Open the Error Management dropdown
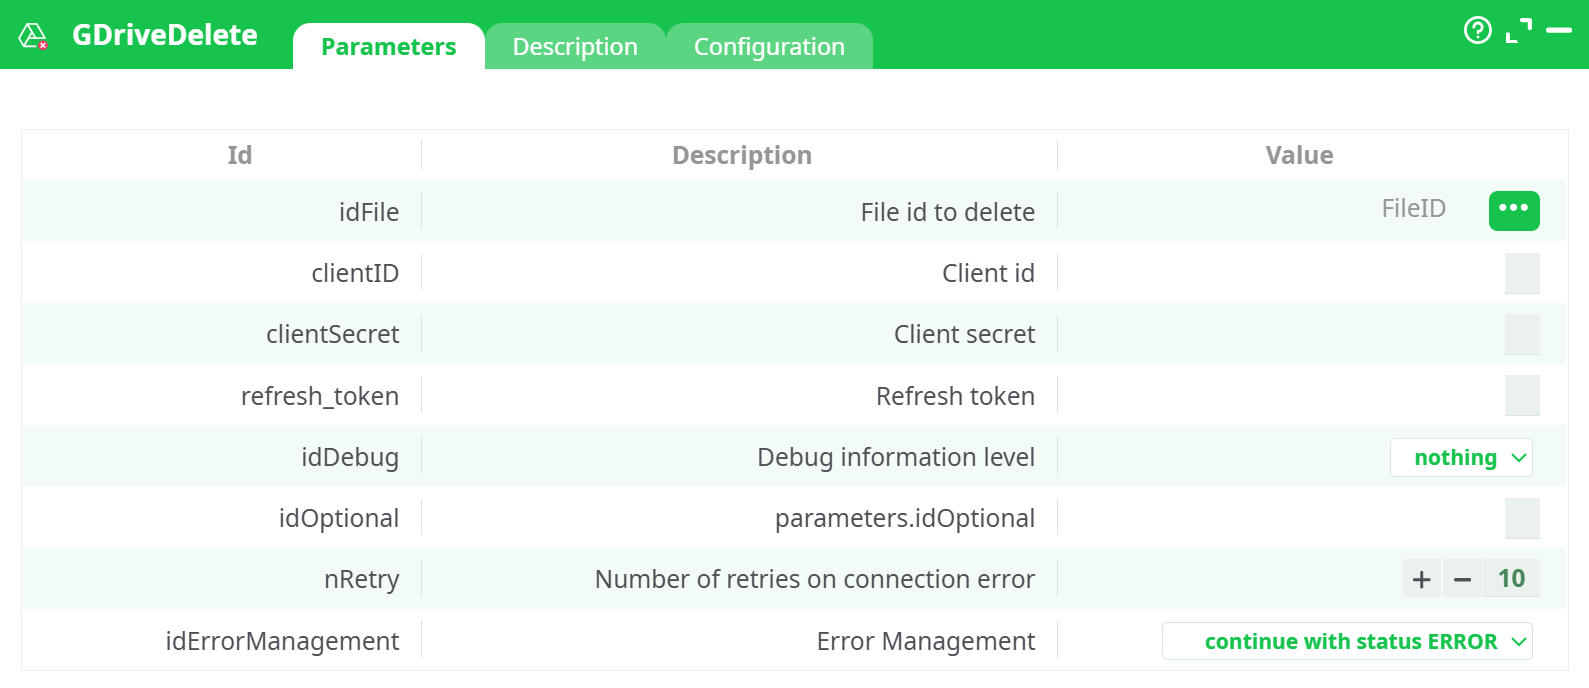This screenshot has height=688, width=1589. [1347, 641]
